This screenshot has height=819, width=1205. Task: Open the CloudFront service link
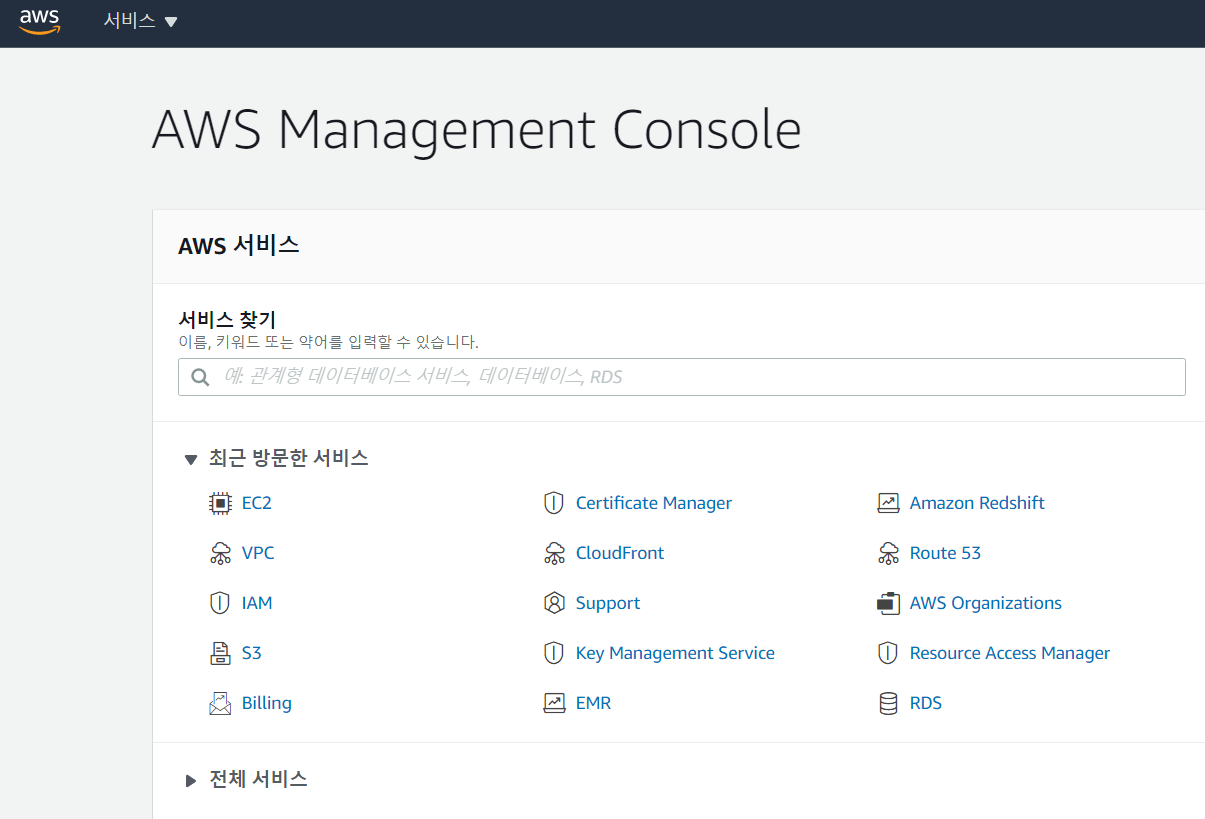(619, 553)
